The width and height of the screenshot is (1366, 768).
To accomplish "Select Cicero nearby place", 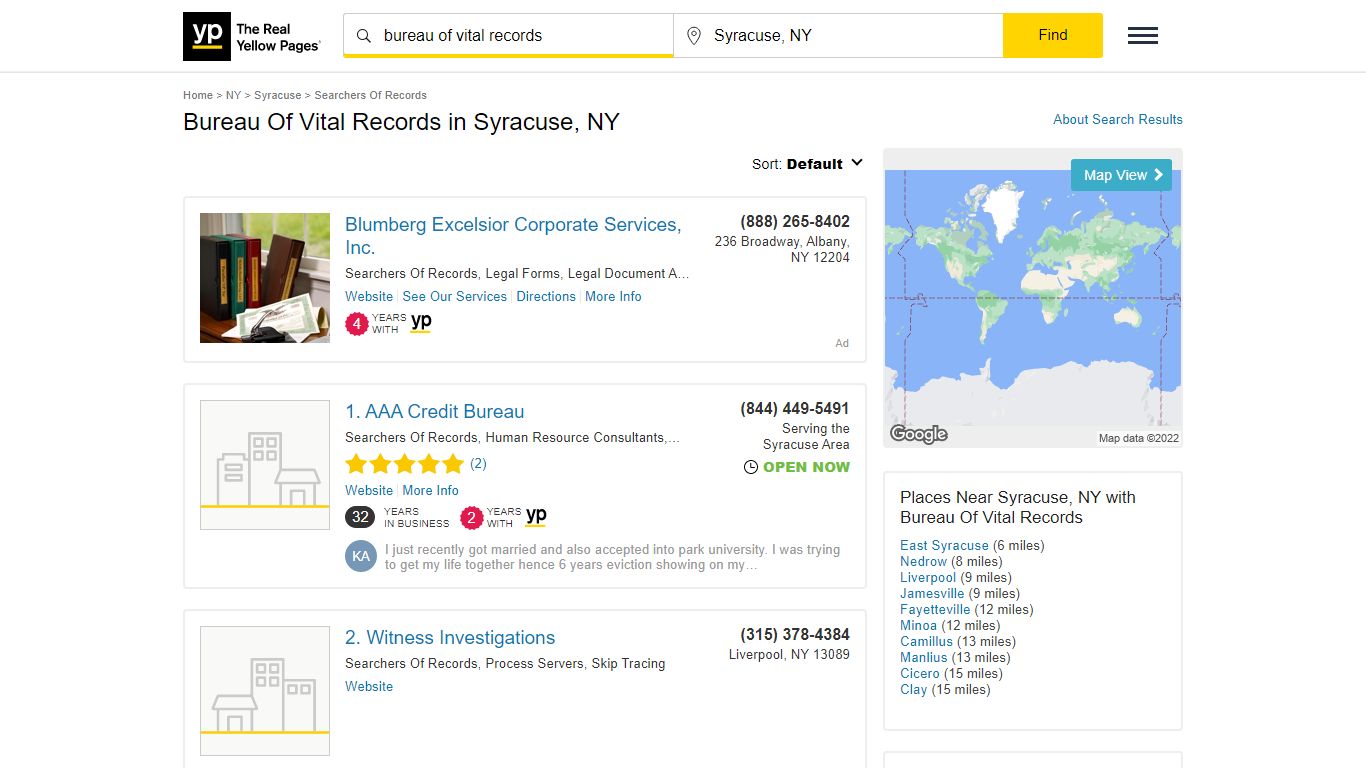I will 920,673.
